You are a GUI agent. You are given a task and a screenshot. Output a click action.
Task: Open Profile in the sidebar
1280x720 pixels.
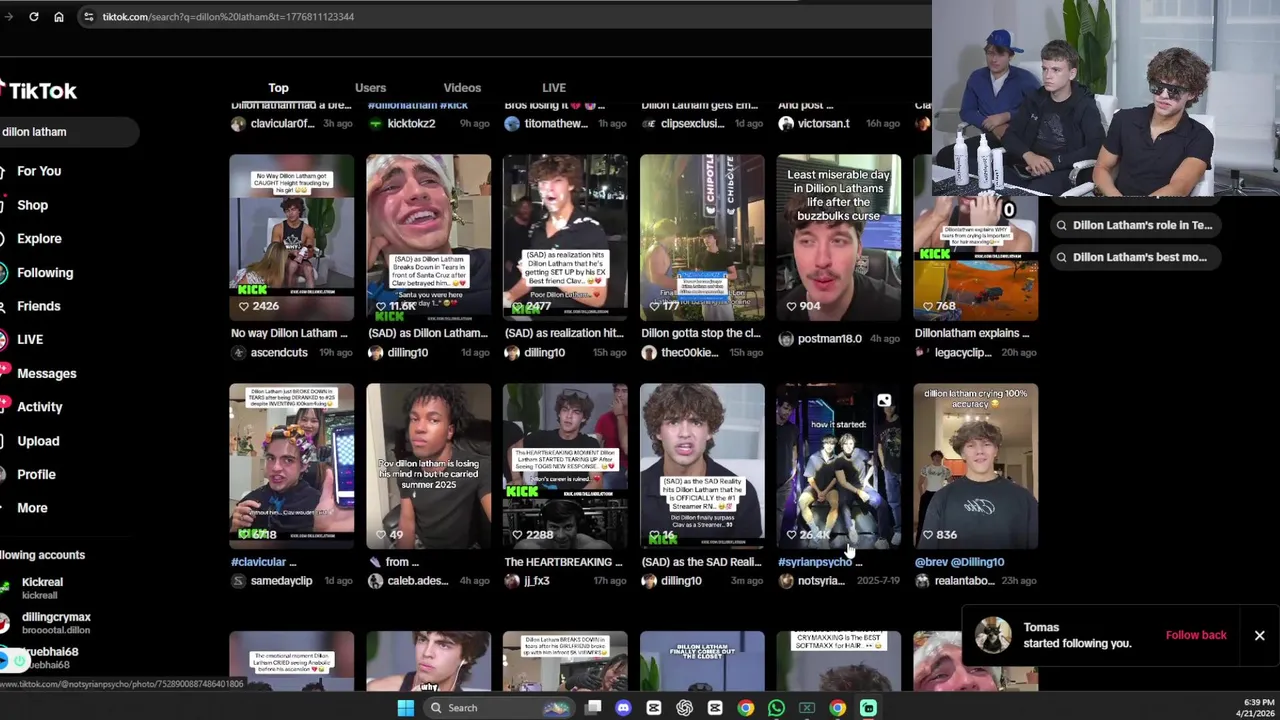click(36, 475)
